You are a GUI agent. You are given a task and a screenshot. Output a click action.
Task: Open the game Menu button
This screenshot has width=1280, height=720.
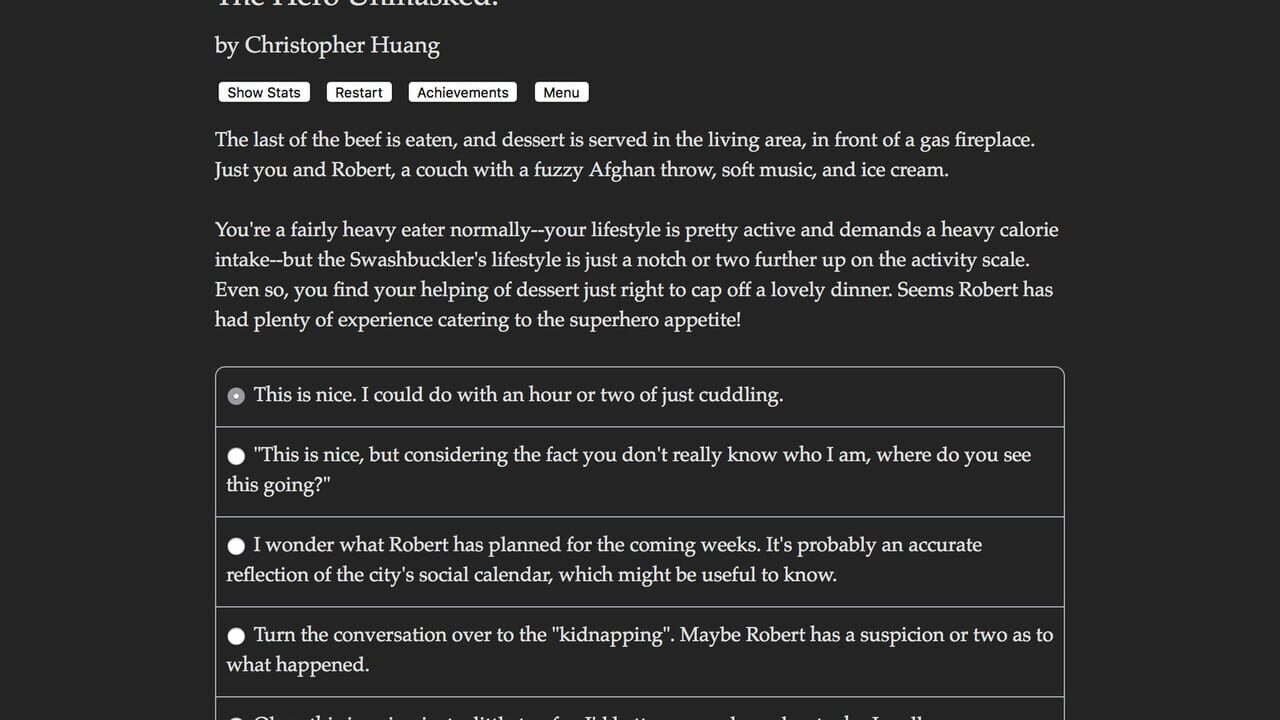562,92
